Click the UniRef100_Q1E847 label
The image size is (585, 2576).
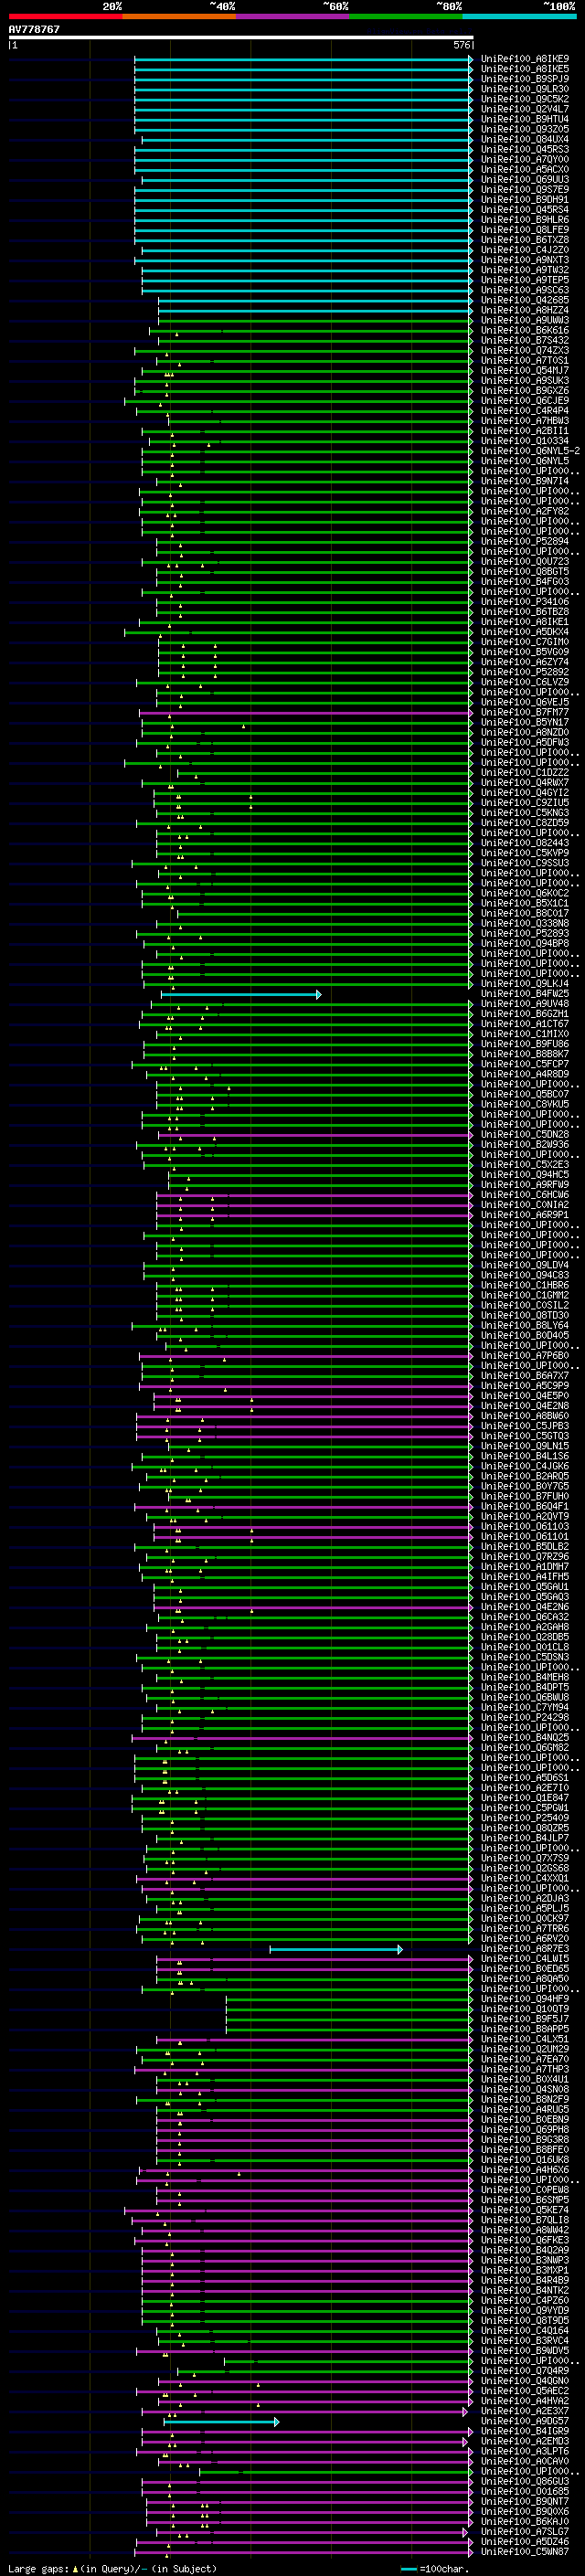pos(525,1798)
